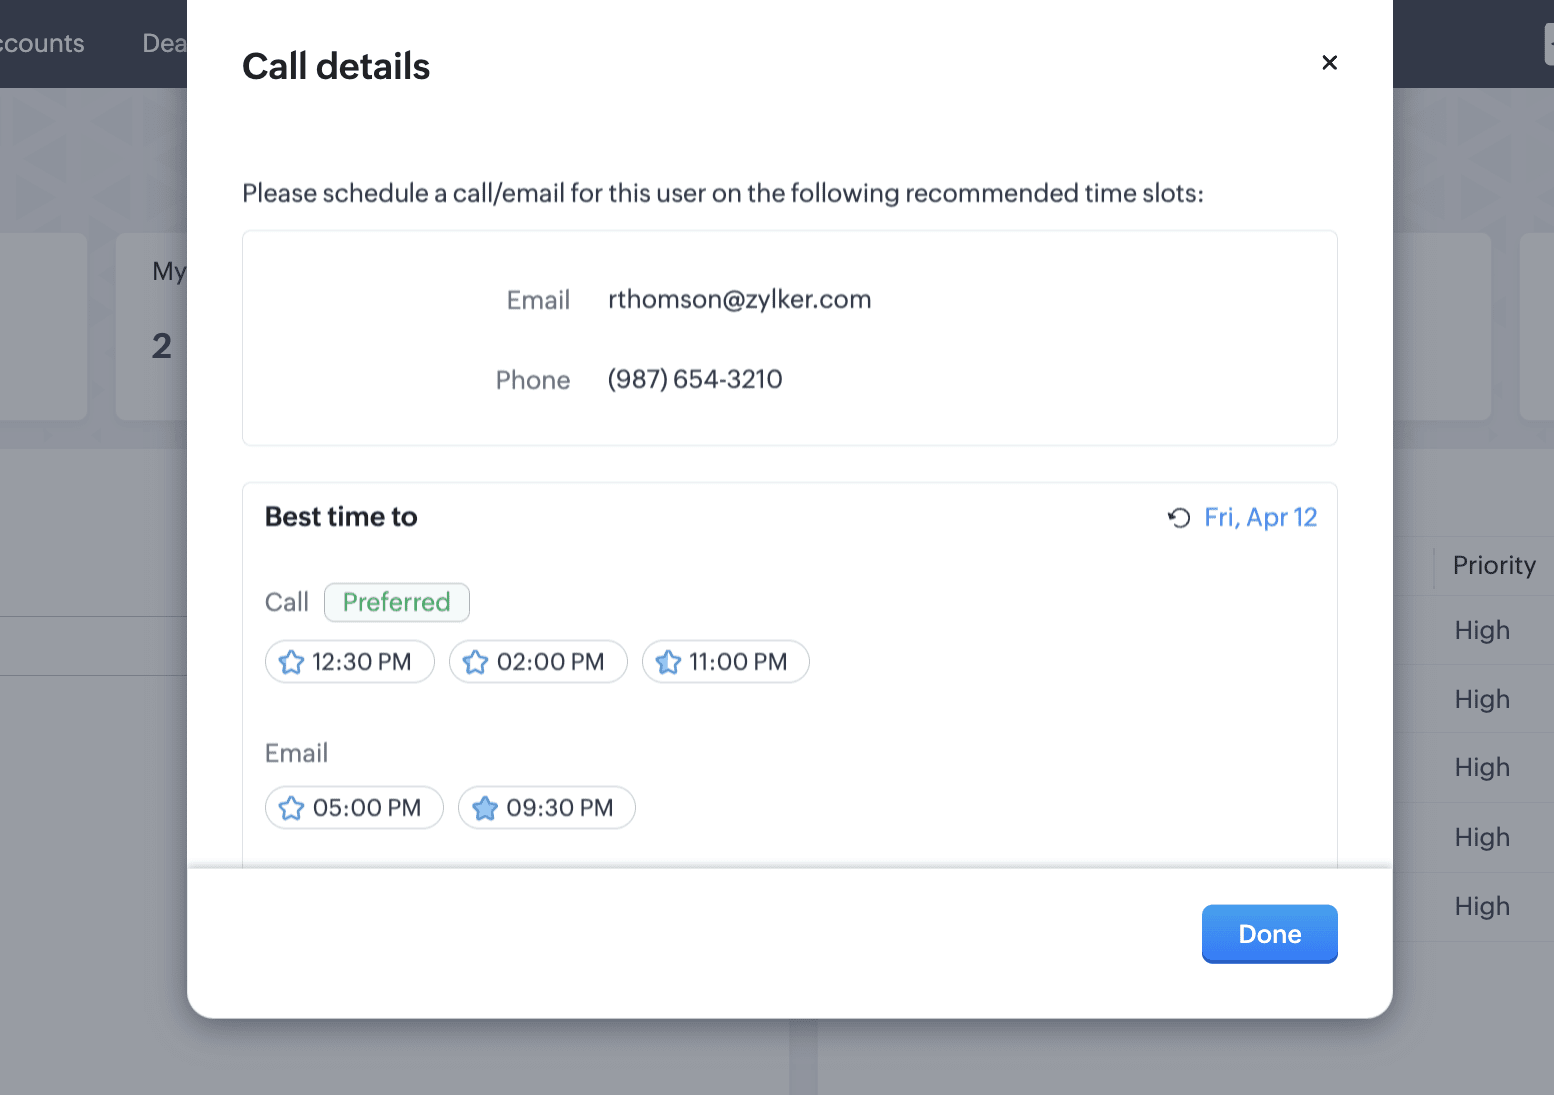
Task: Click the Preferred badge next to Call
Action: point(397,602)
